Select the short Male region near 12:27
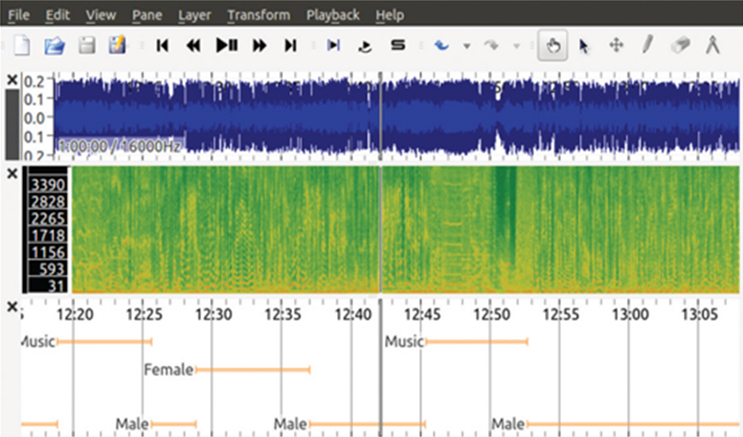743x437 pixels. pyautogui.click(x=173, y=424)
